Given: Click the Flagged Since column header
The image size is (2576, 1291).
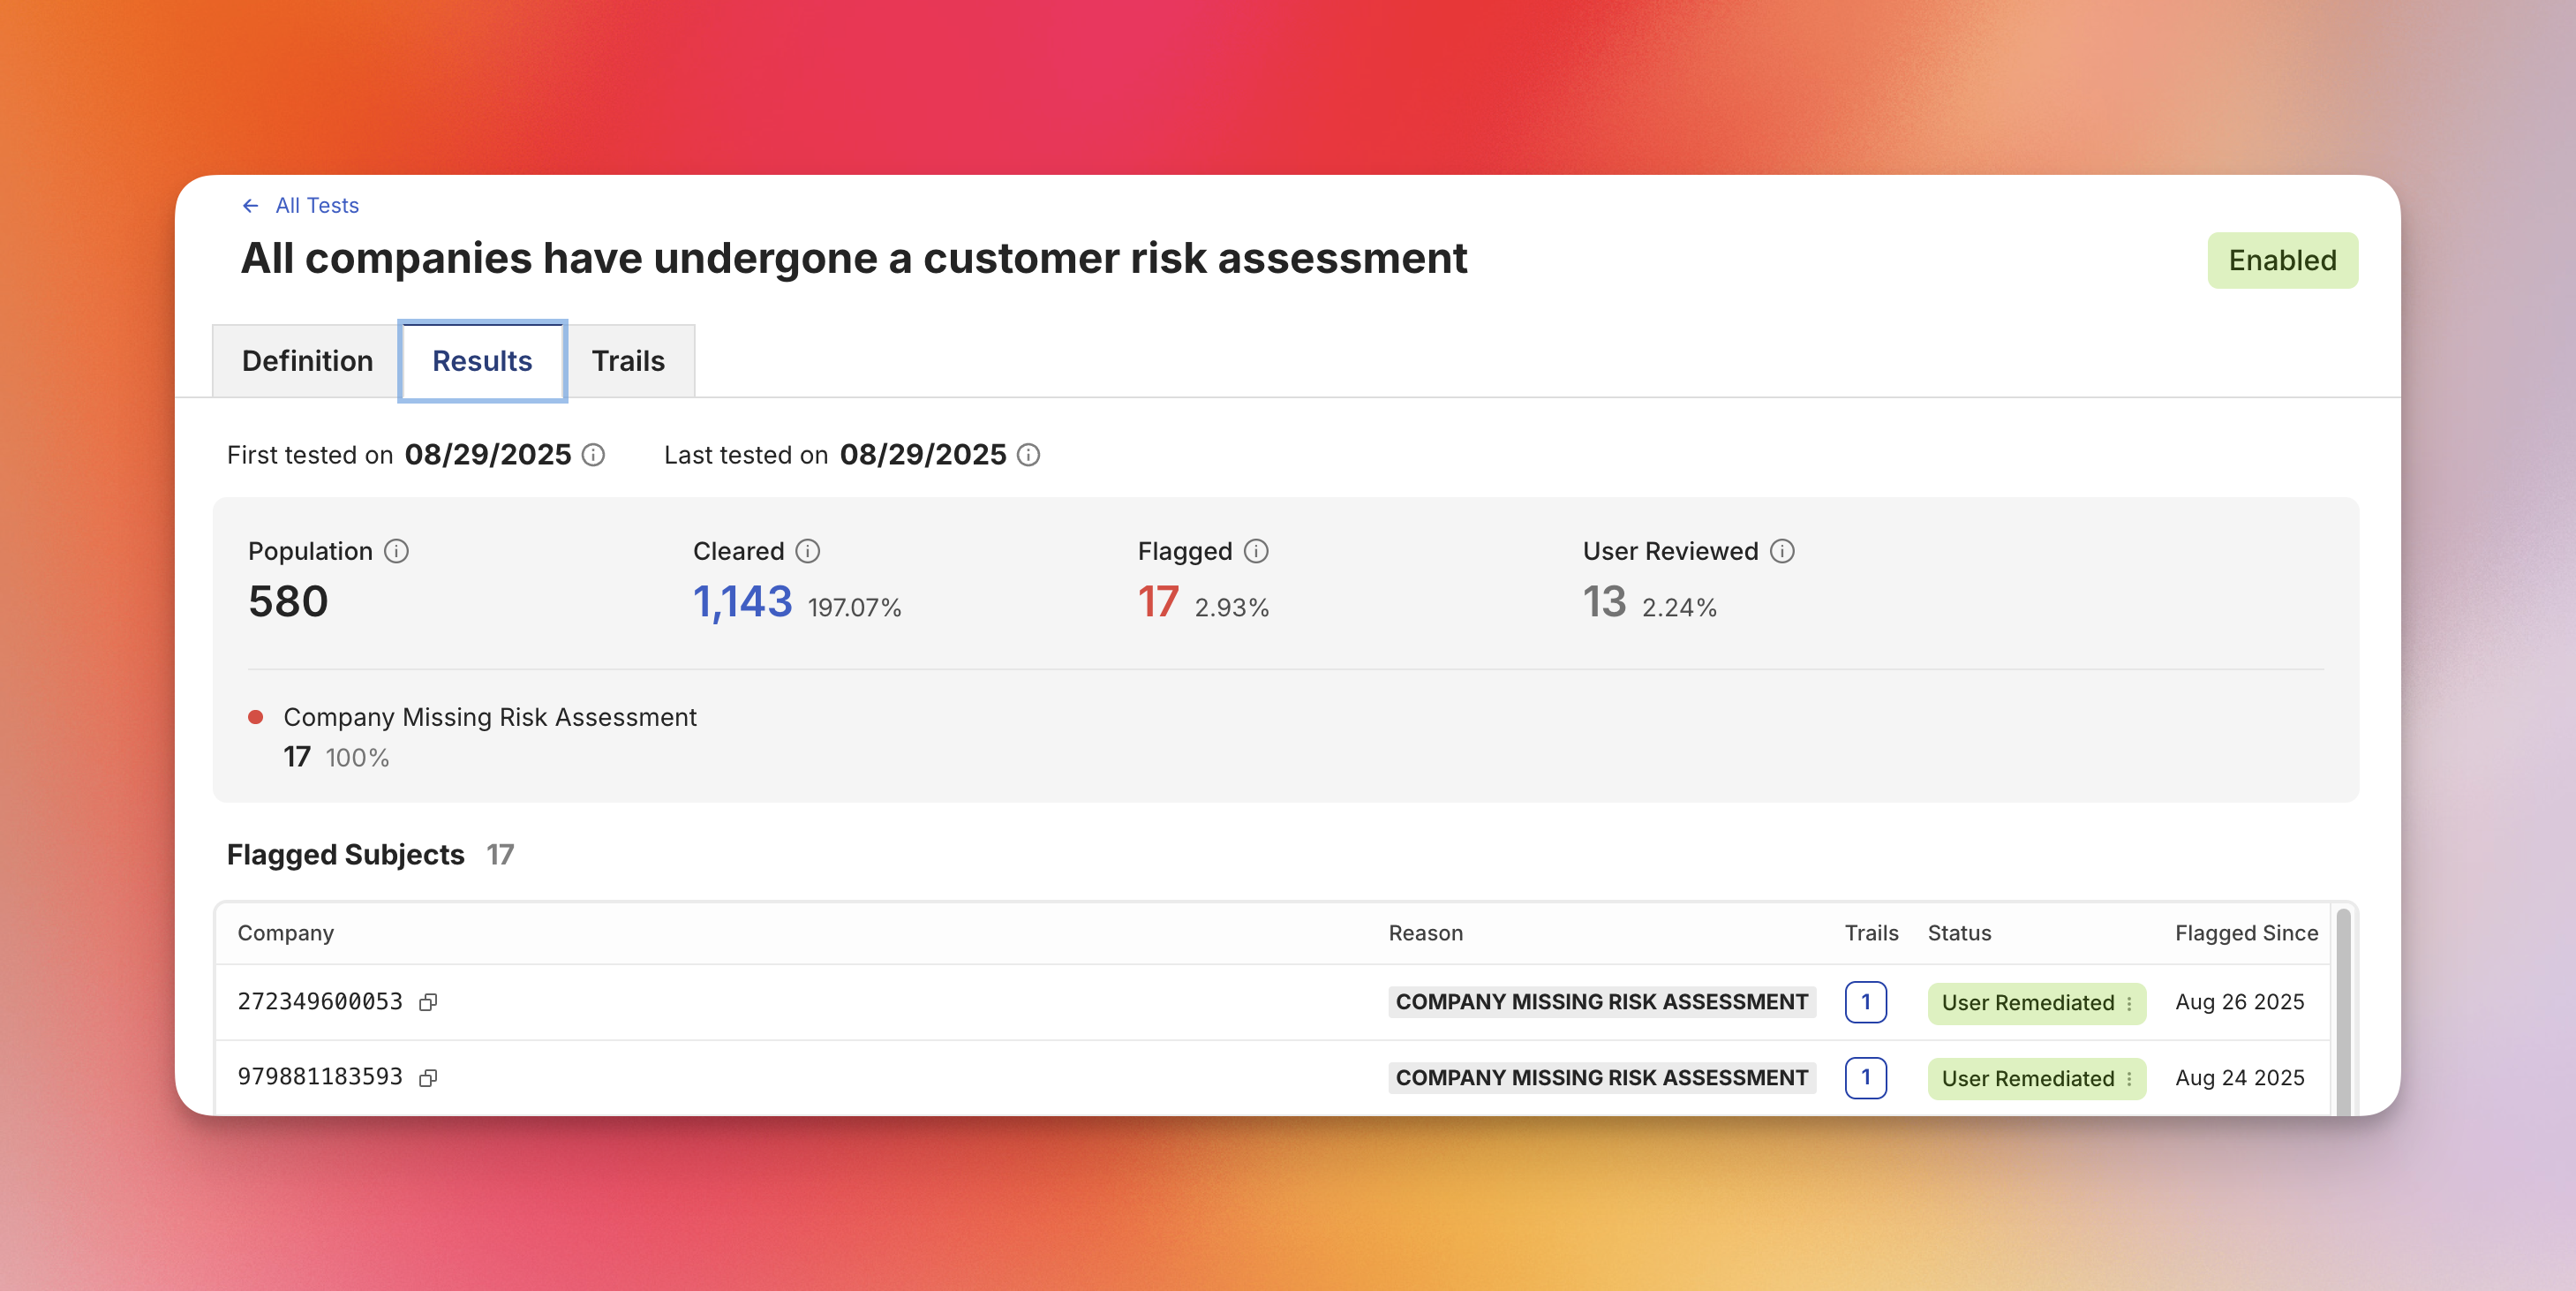Looking at the screenshot, I should (2246, 933).
